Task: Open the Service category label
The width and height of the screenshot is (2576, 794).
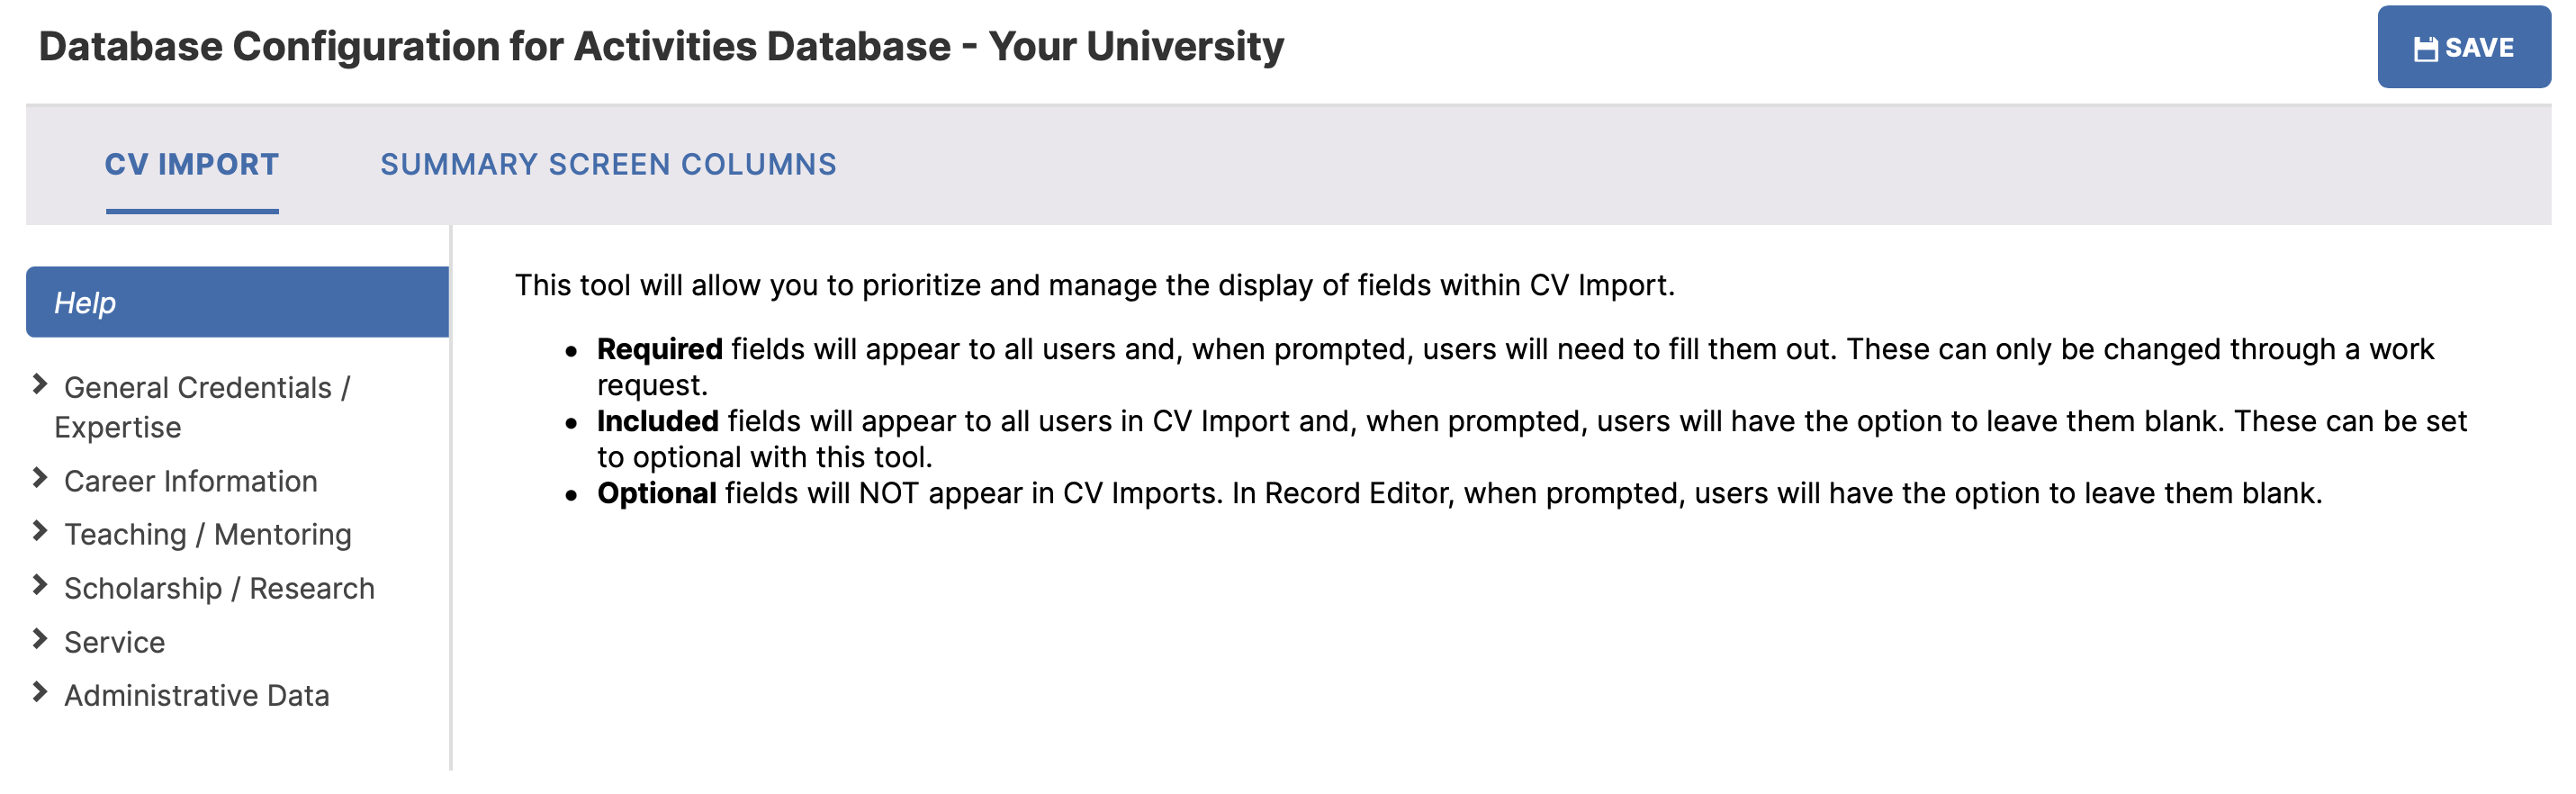Action: click(x=115, y=642)
